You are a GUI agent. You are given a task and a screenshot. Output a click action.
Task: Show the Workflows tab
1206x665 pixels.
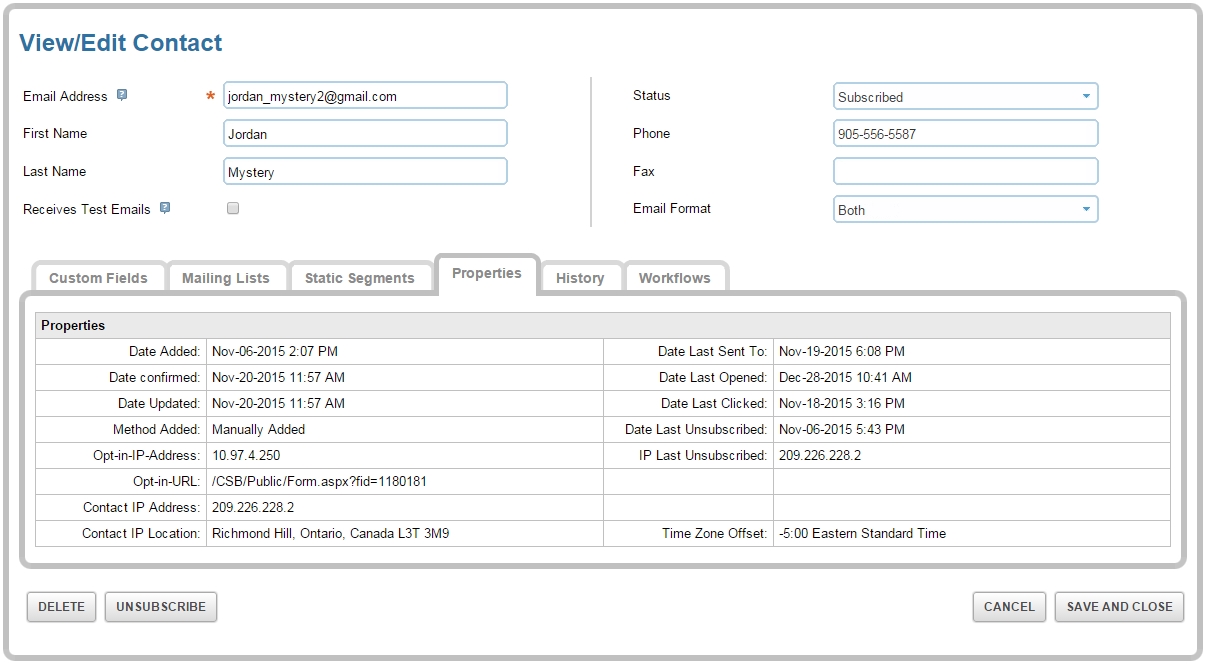(x=675, y=278)
